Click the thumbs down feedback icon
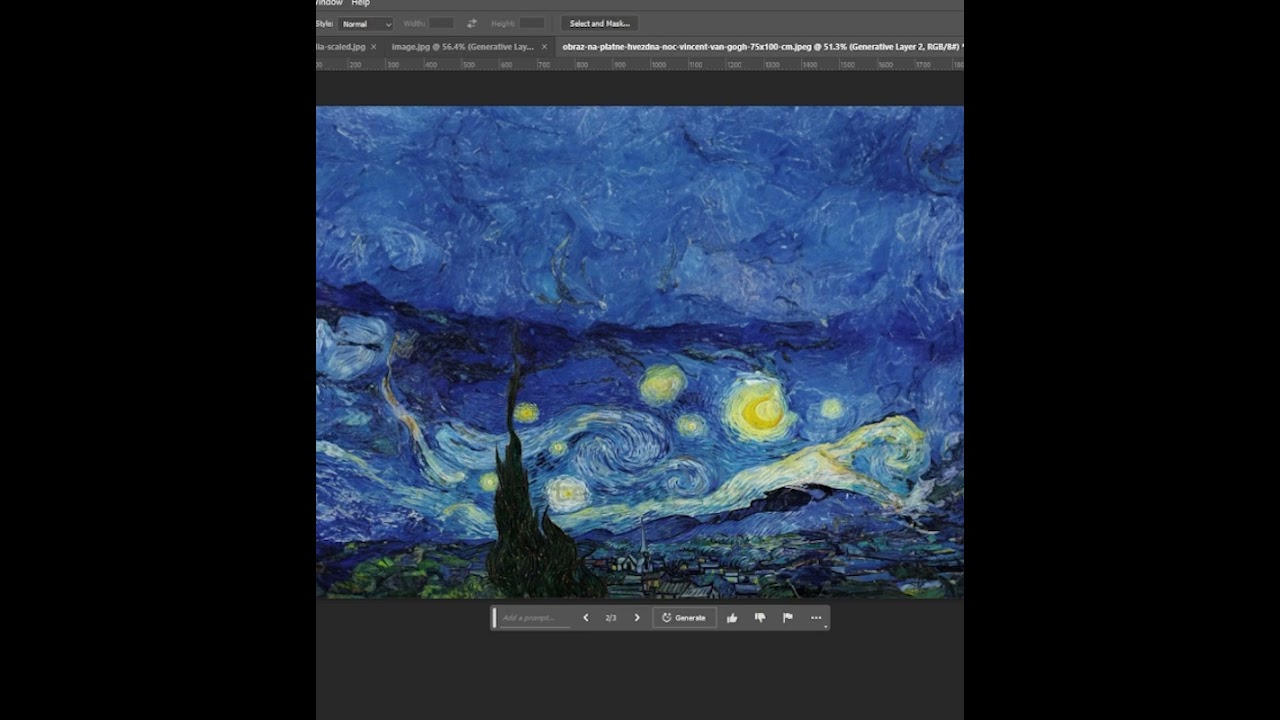 [x=760, y=618]
